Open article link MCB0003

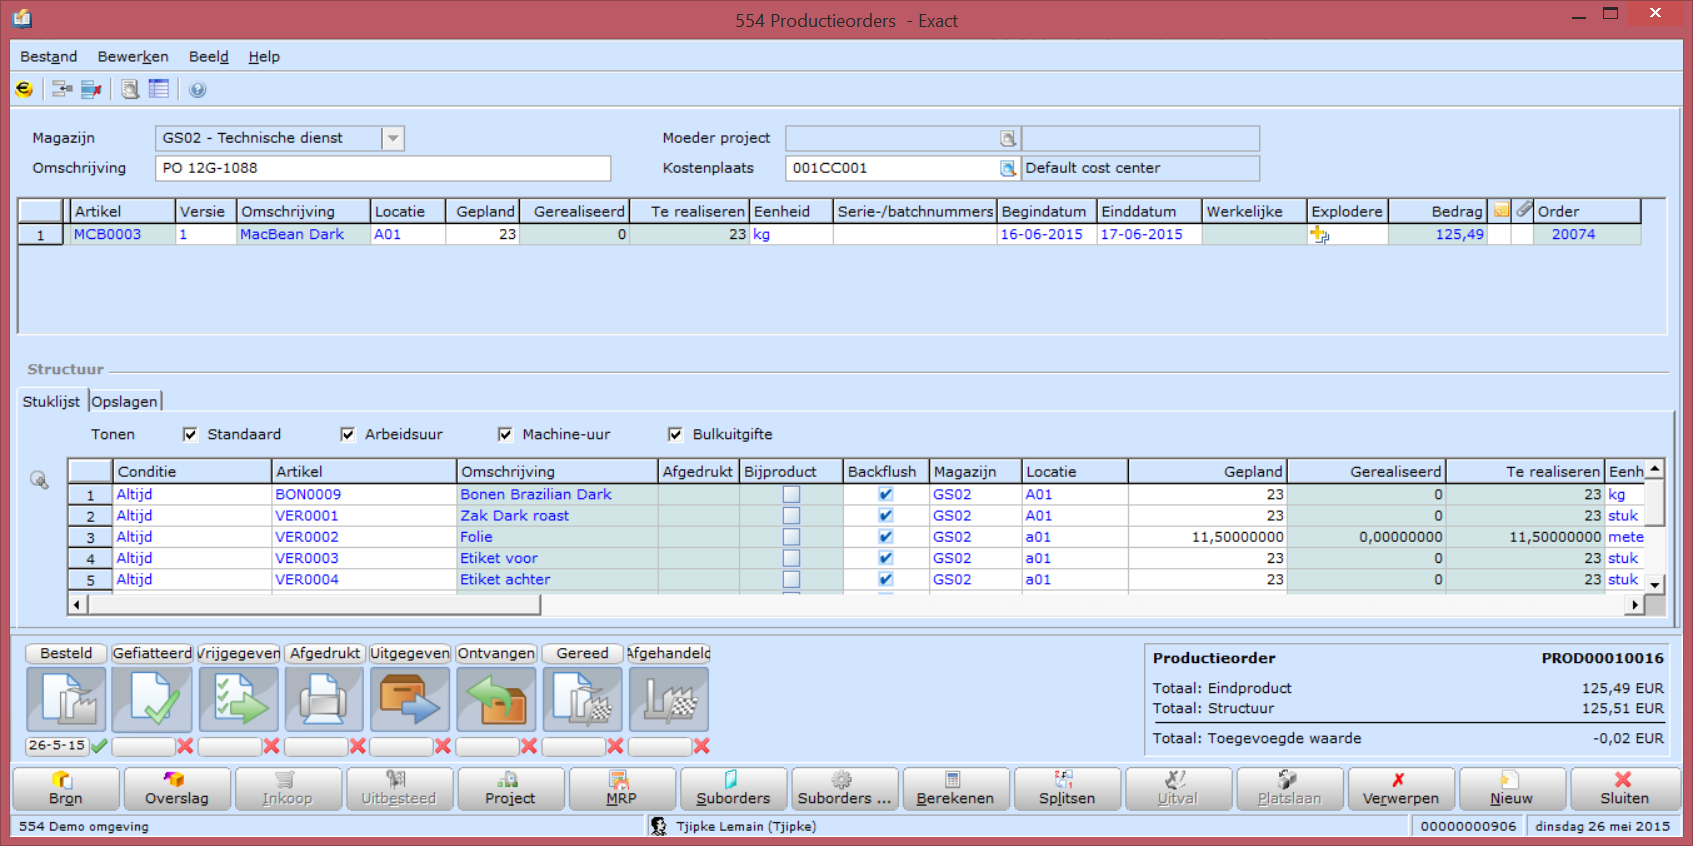coord(107,234)
